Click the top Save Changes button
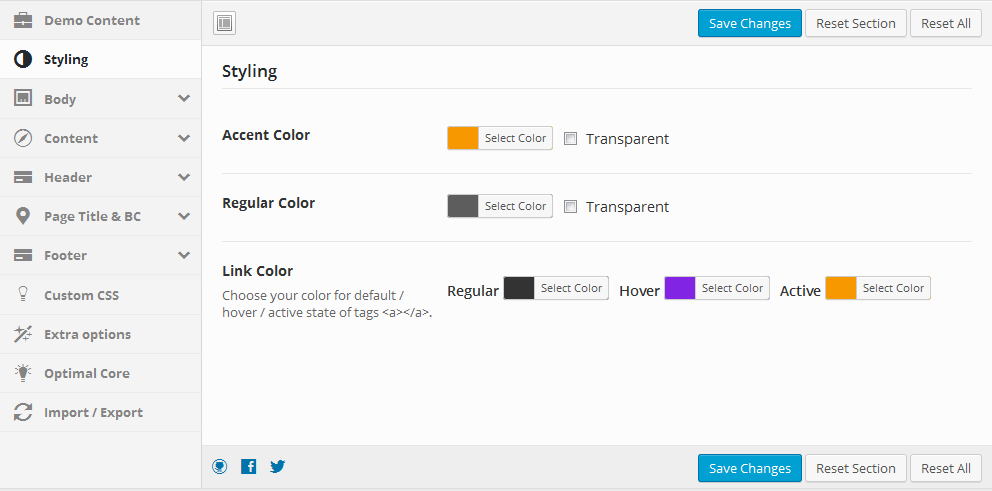The width and height of the screenshot is (992, 491). click(x=750, y=23)
